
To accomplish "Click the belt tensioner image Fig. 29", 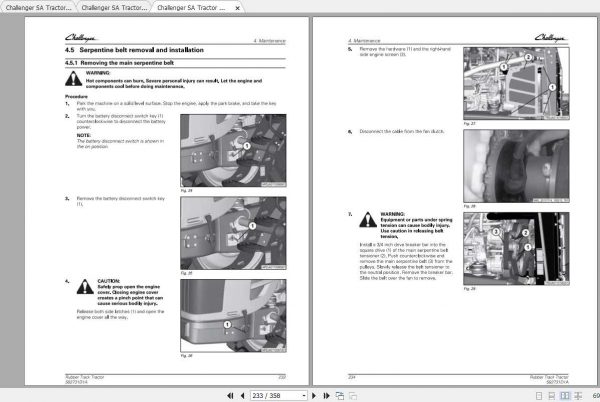I will [x=516, y=249].
